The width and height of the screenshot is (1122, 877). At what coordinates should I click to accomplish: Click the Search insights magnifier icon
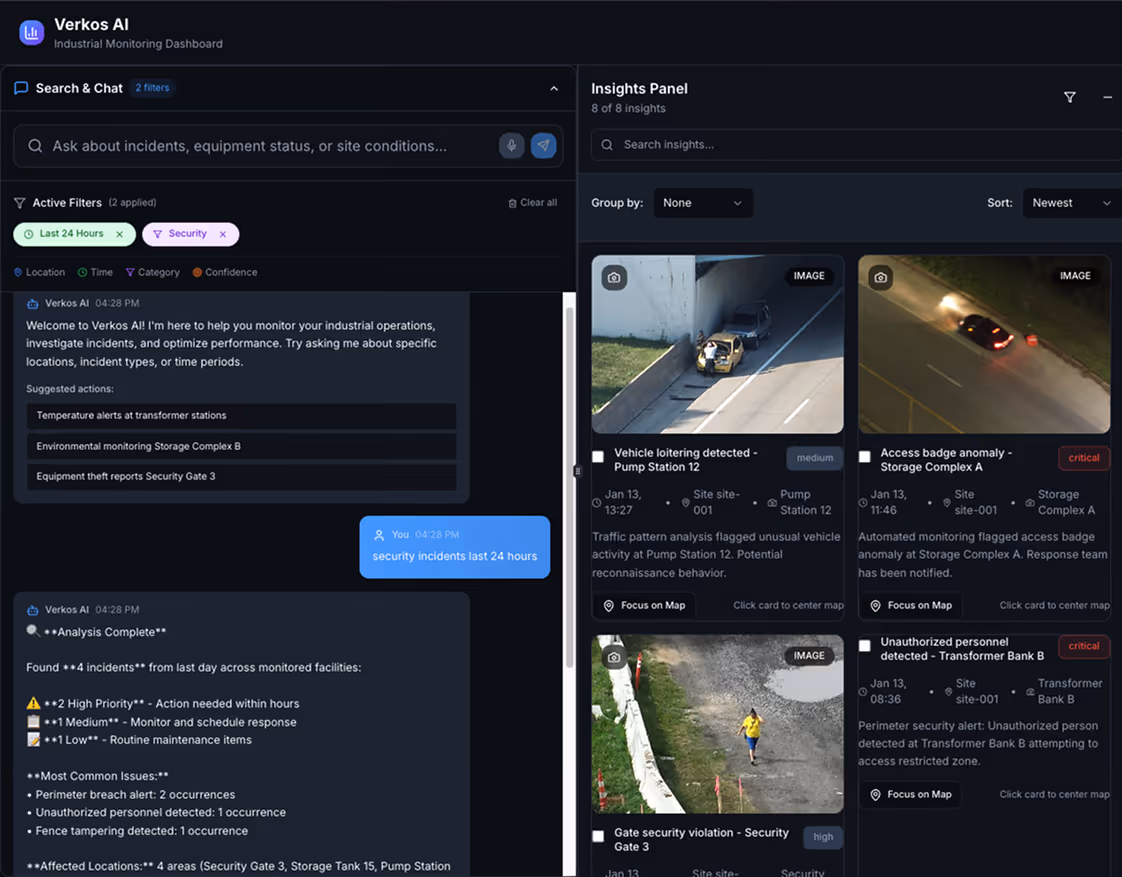pos(607,145)
